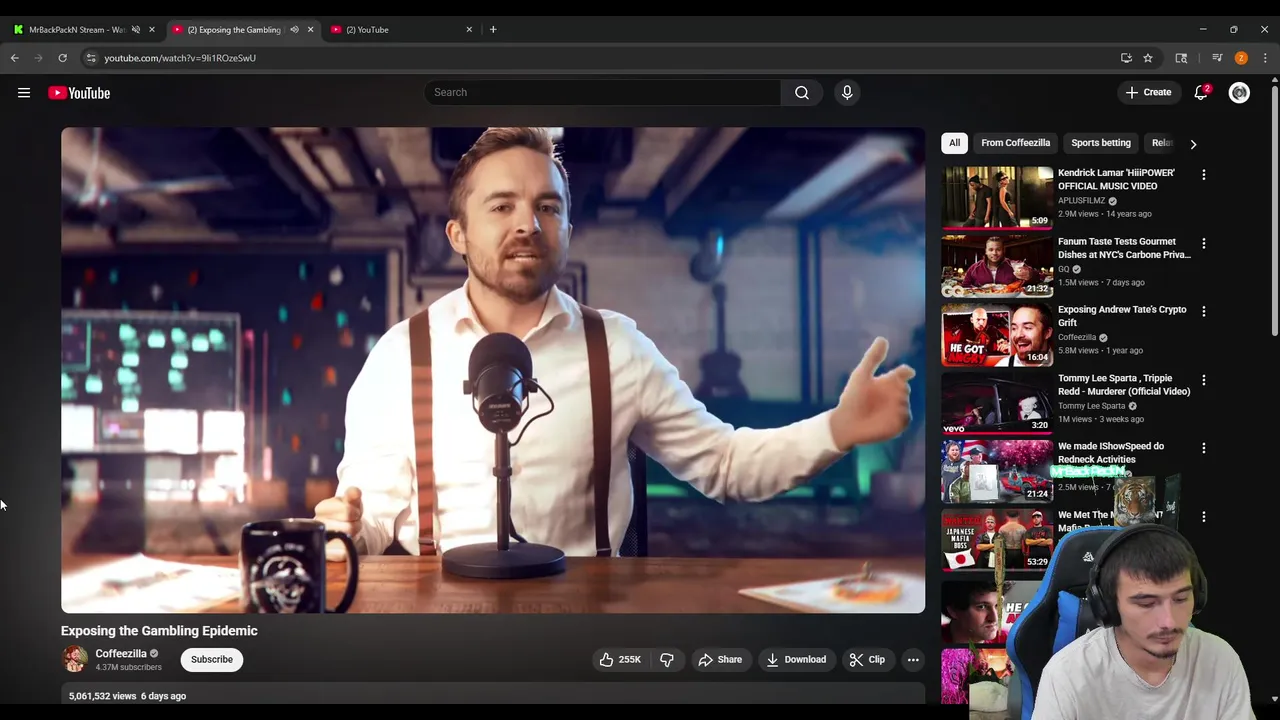Switch to the (2) YouTube tab
The image size is (1280, 720).
coord(390,30)
